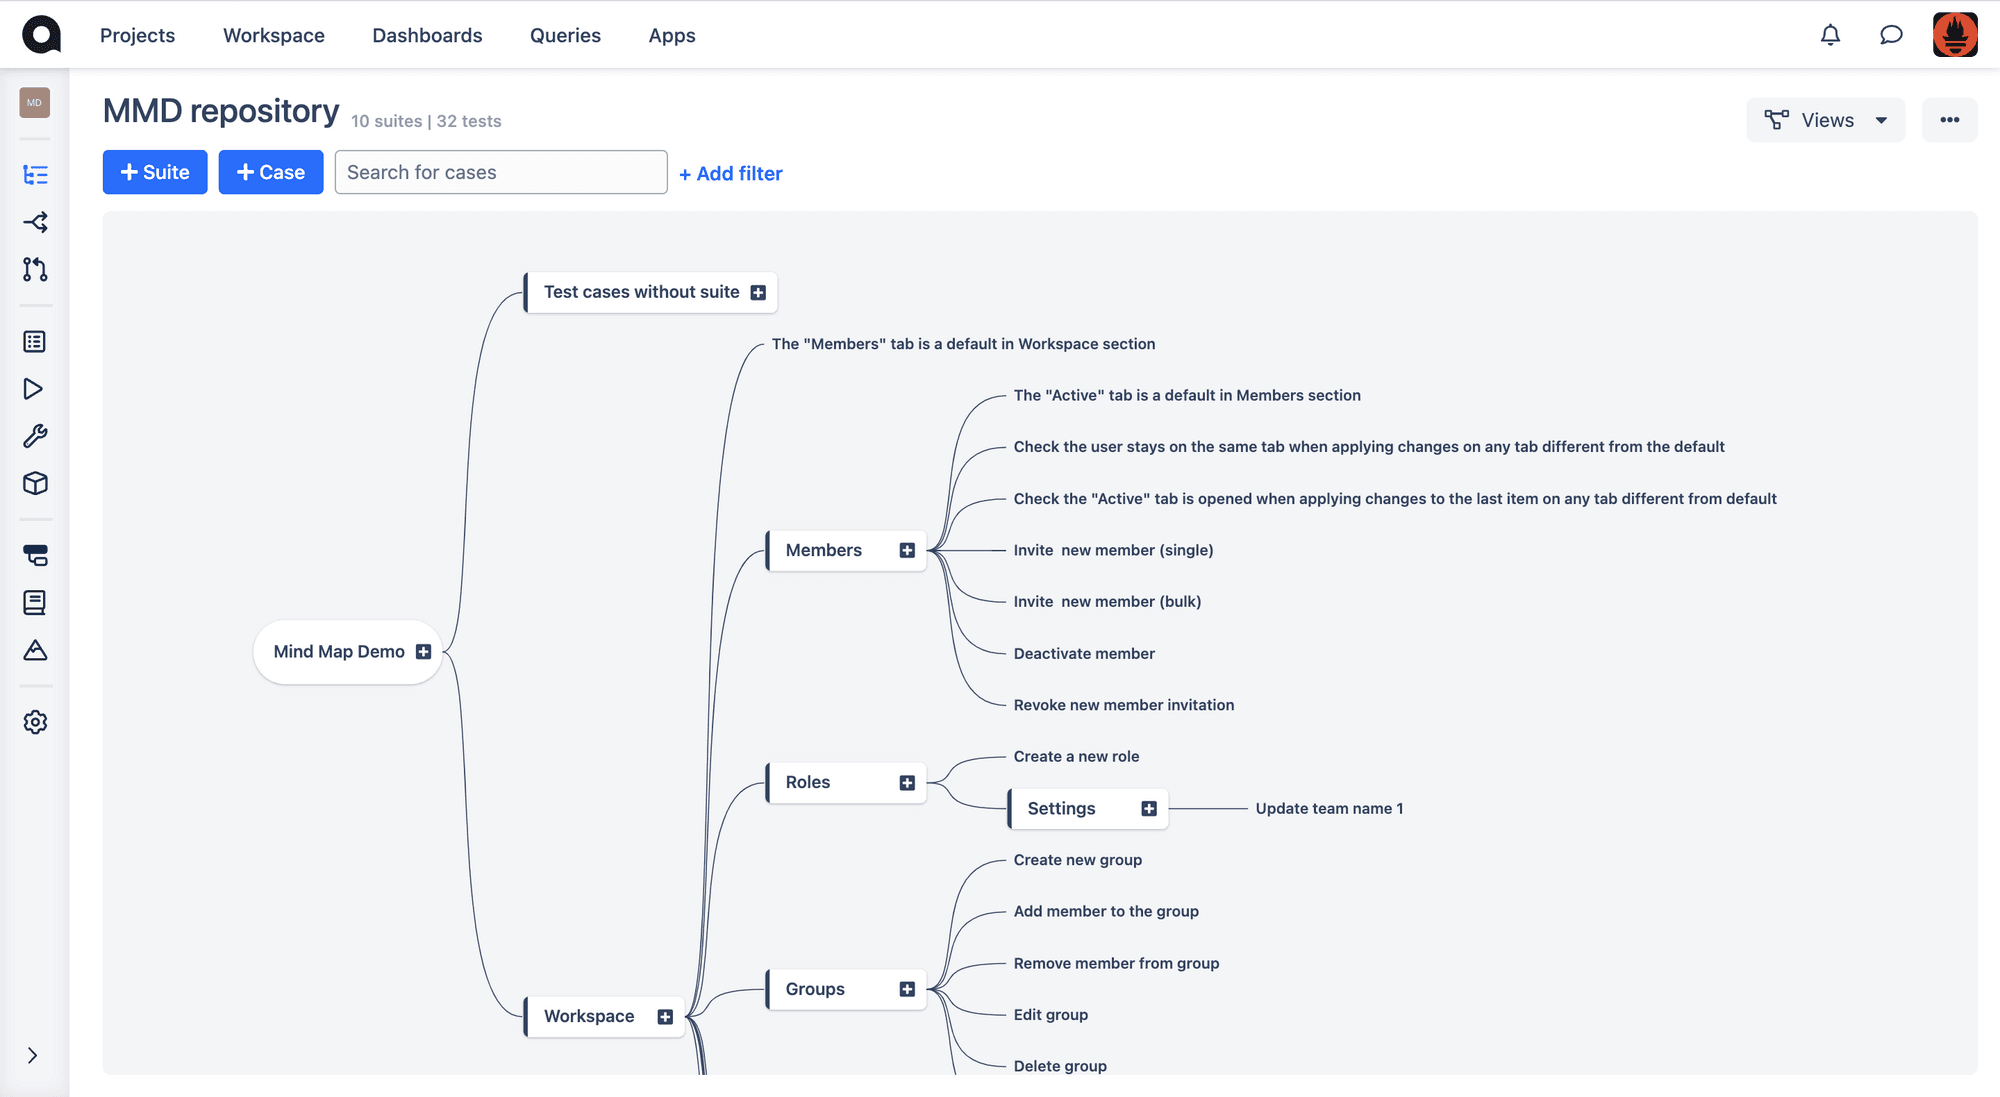The width and height of the screenshot is (2000, 1097).
Task: Collapse the Settings suite node
Action: 1149,809
